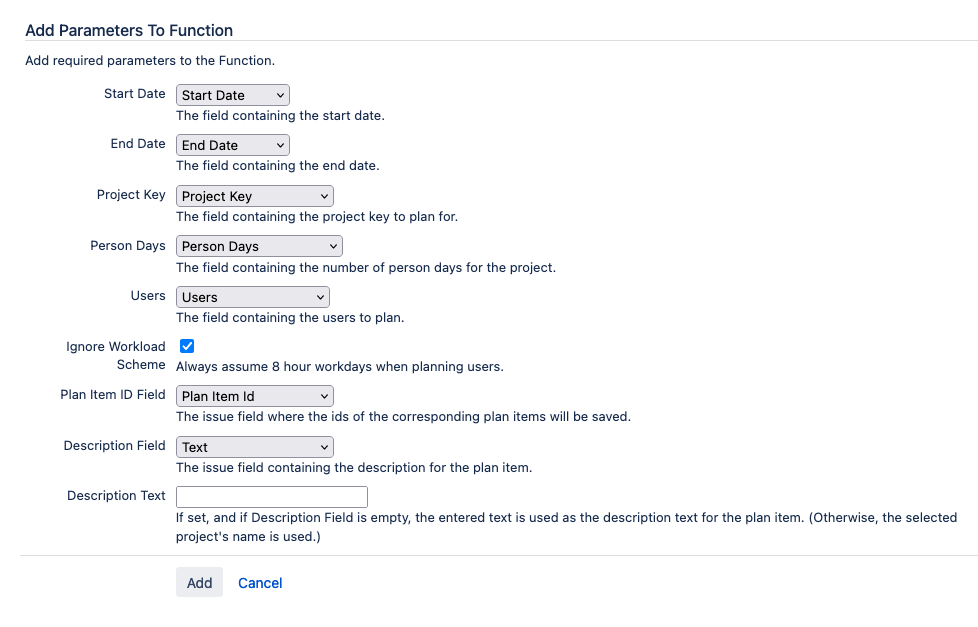
Task: Click the Cancel link
Action: pos(260,583)
